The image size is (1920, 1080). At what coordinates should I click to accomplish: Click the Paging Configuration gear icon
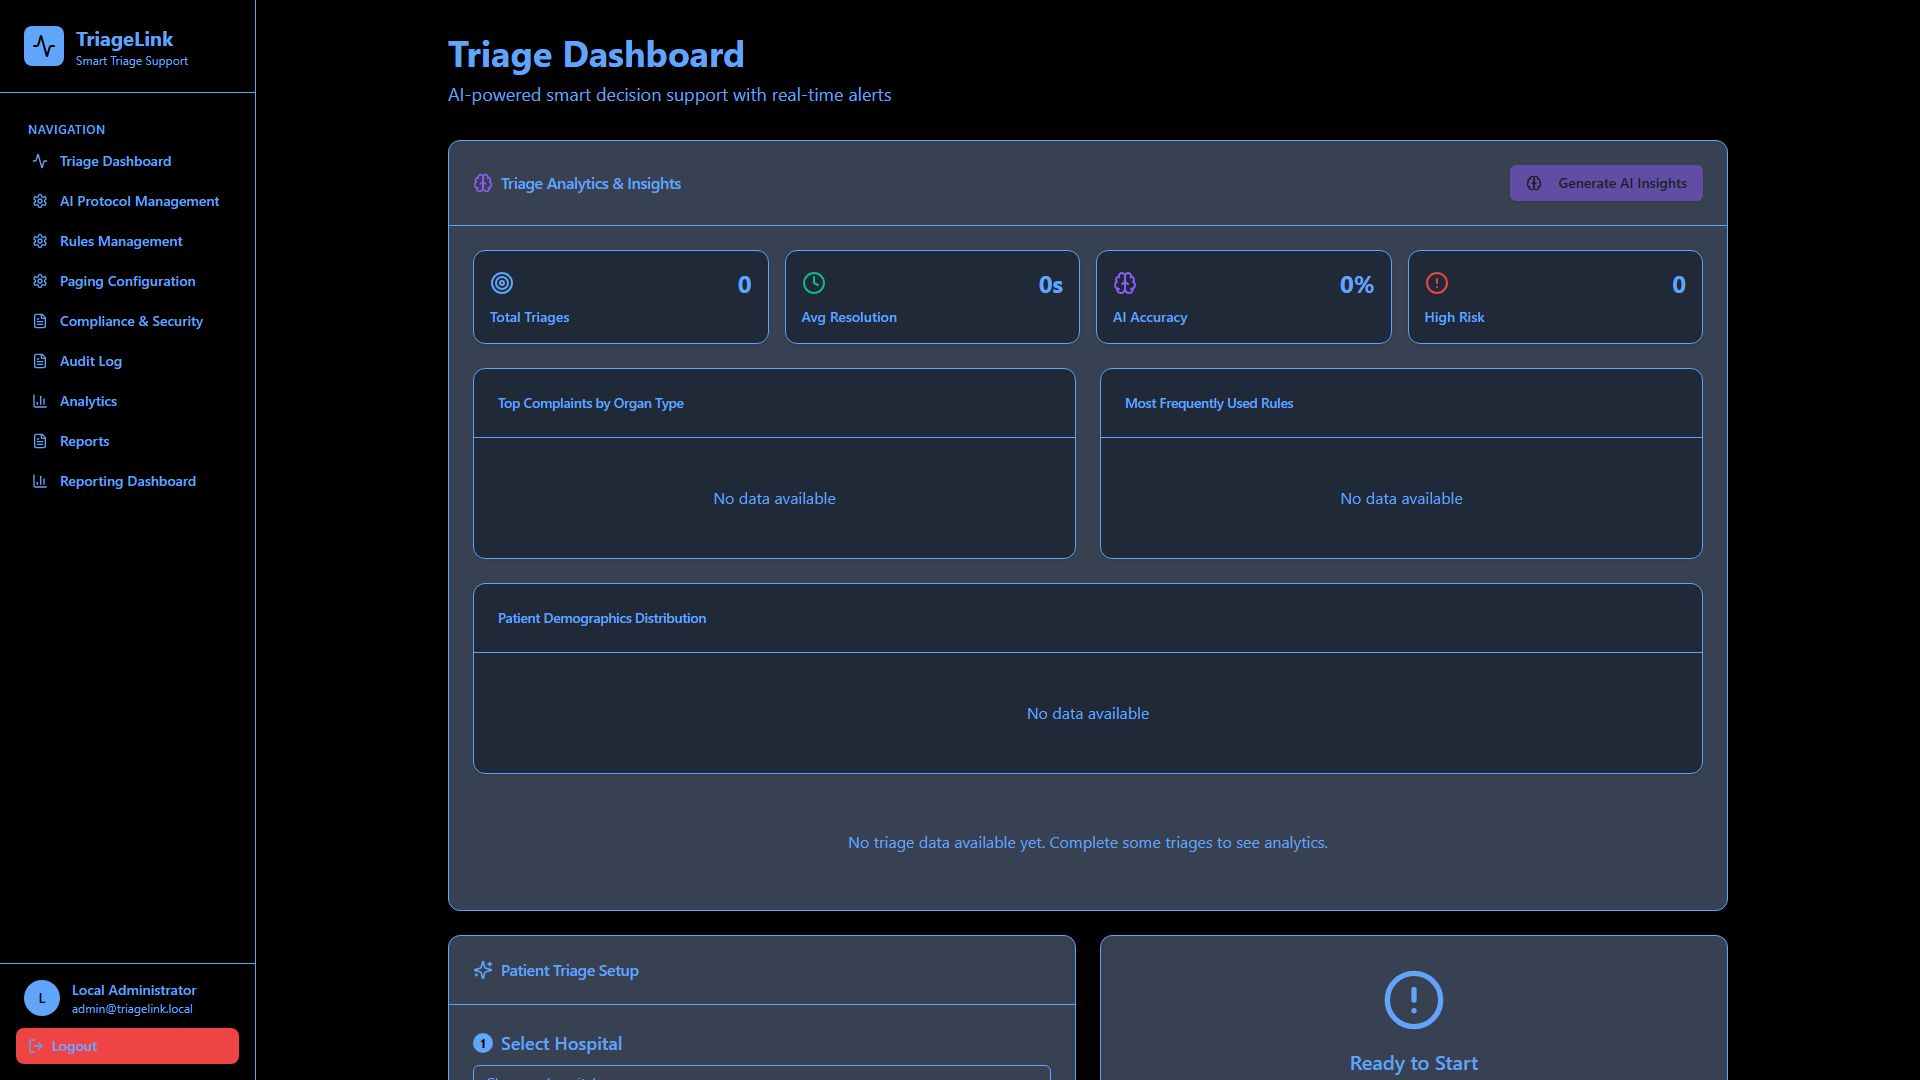40,281
